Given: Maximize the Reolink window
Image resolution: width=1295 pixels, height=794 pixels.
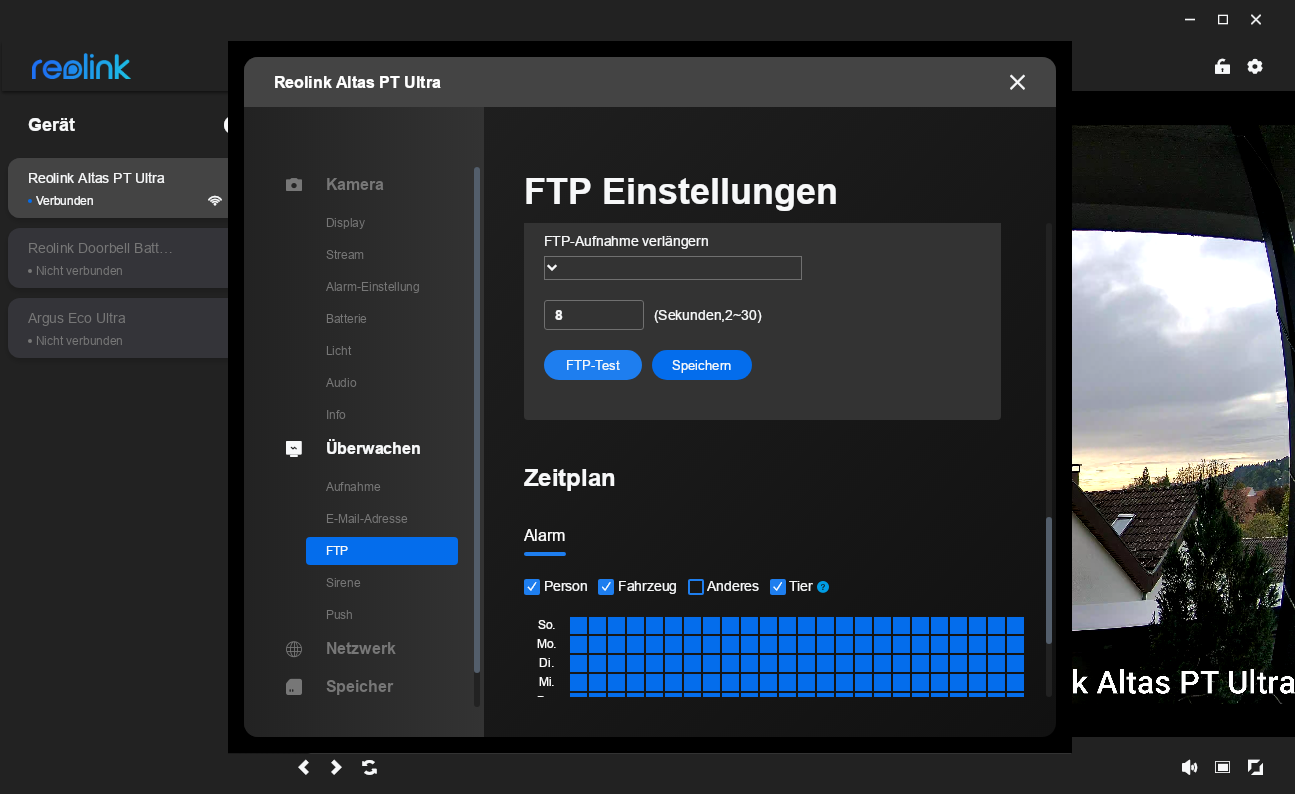Looking at the screenshot, I should click(x=1222, y=20).
